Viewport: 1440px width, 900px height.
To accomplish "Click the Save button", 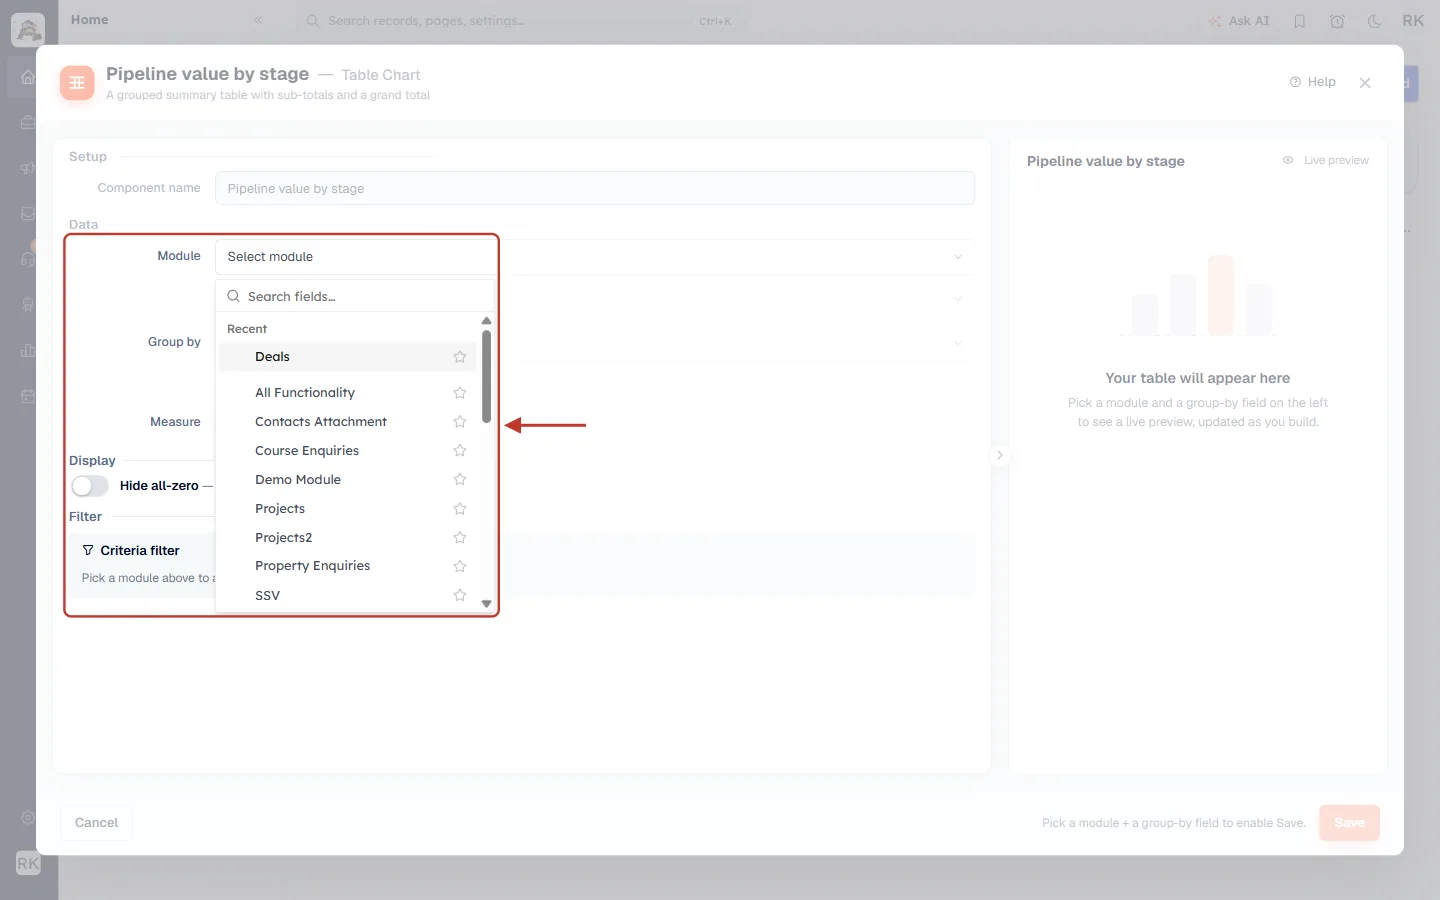I will [1349, 823].
